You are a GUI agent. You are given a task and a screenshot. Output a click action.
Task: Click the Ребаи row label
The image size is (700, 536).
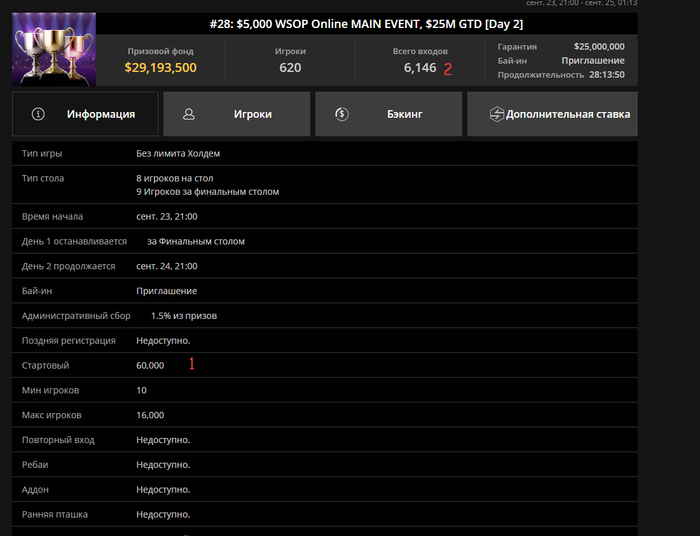point(35,465)
